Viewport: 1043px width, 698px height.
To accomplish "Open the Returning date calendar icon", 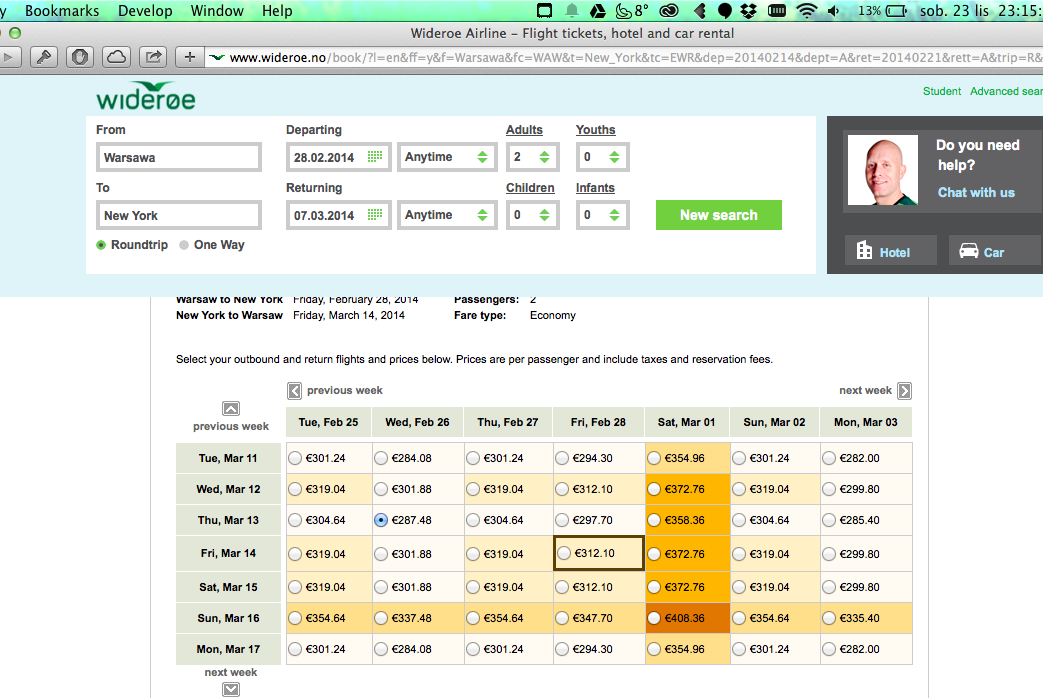I will pos(375,215).
